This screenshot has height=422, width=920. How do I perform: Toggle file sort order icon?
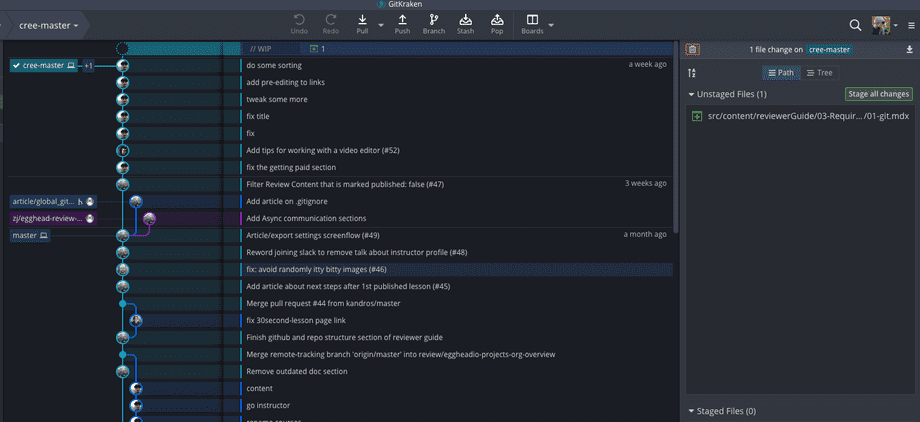(692, 73)
